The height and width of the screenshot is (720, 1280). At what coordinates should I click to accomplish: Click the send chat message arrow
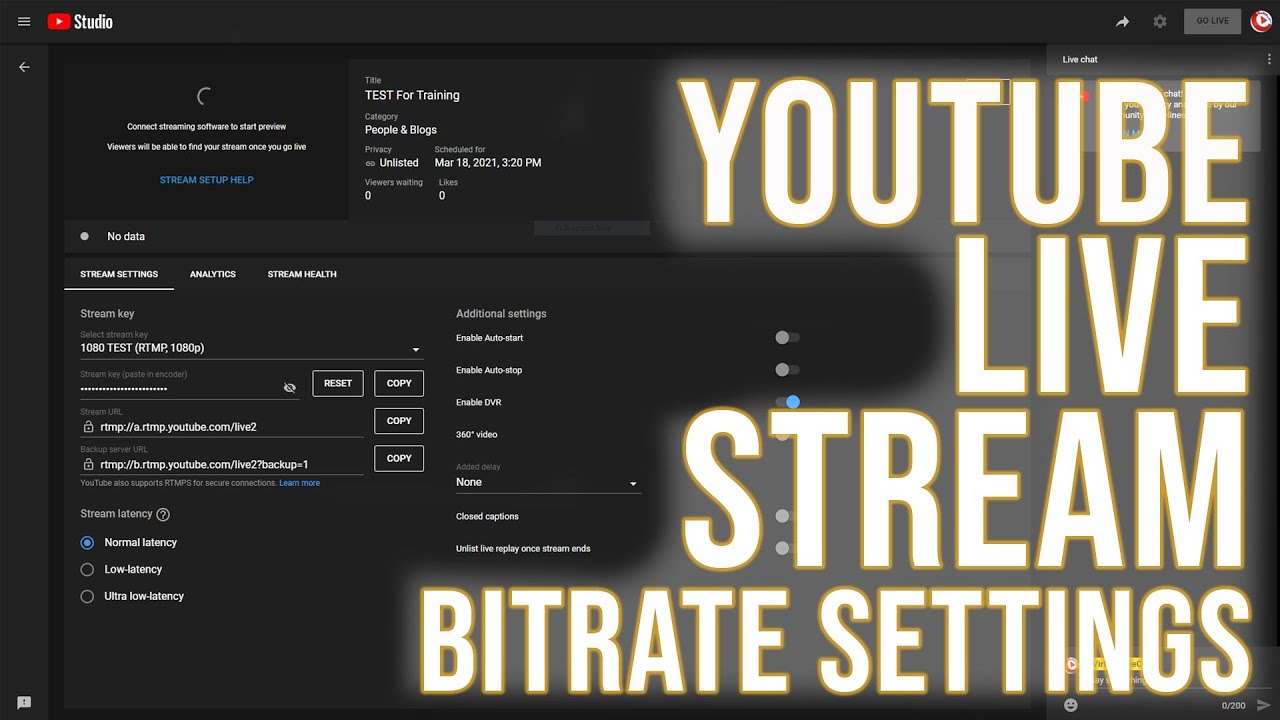[x=1262, y=704]
